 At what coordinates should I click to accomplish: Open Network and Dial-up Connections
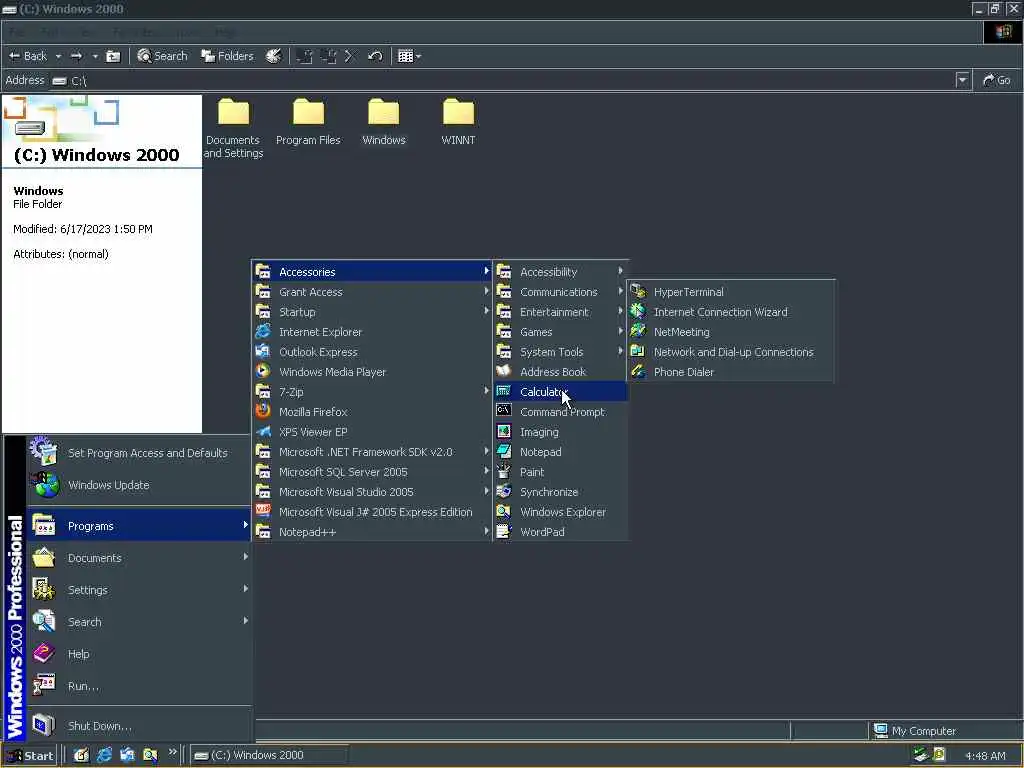(731, 352)
